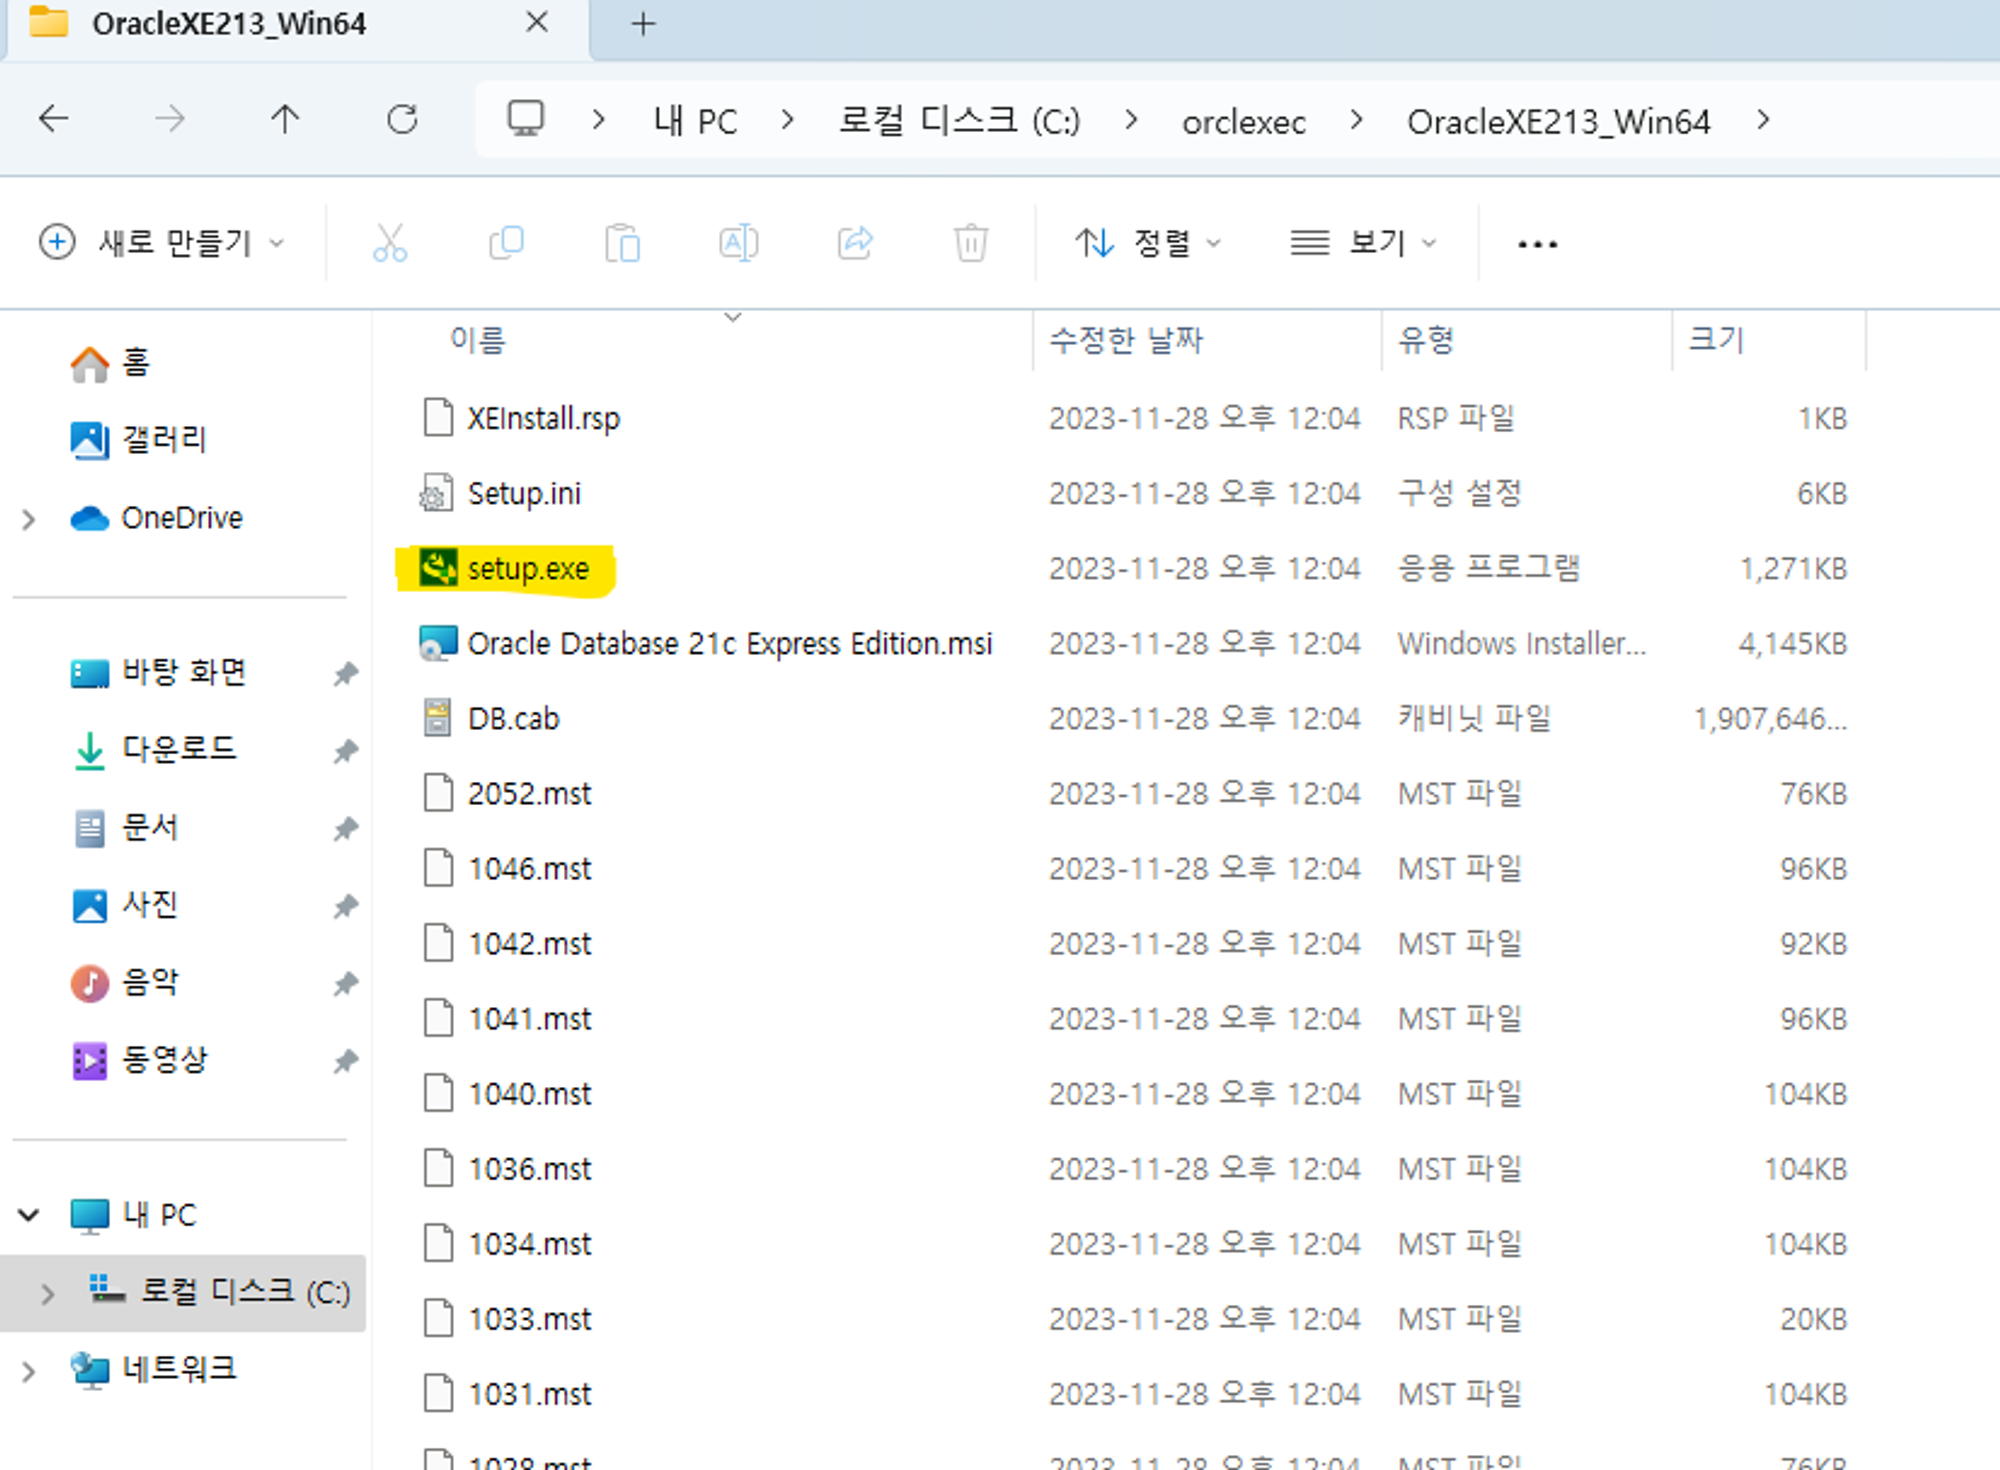This screenshot has height=1470, width=2000.
Task: Open the 보기 (View) dropdown
Action: pyautogui.click(x=1364, y=243)
